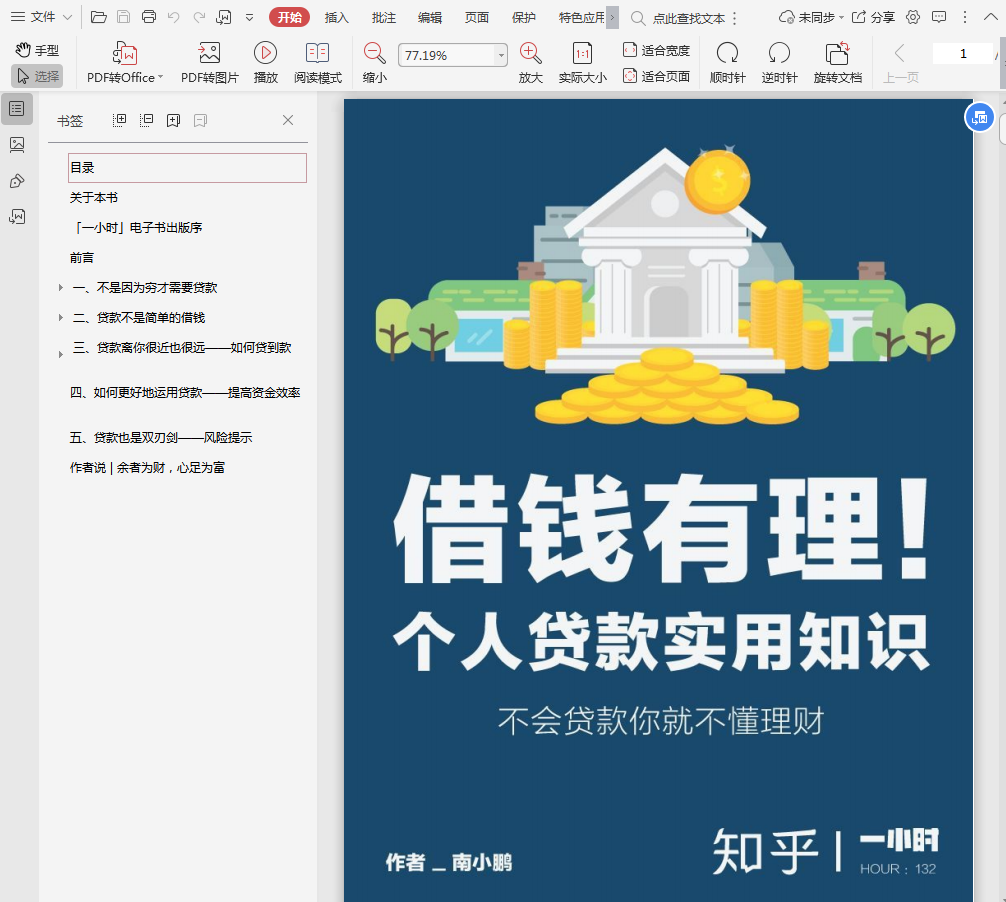Expand 二、贷款不是简单的借钱 bookmark
Screen dimensions: 1006x902
[x=60, y=318]
